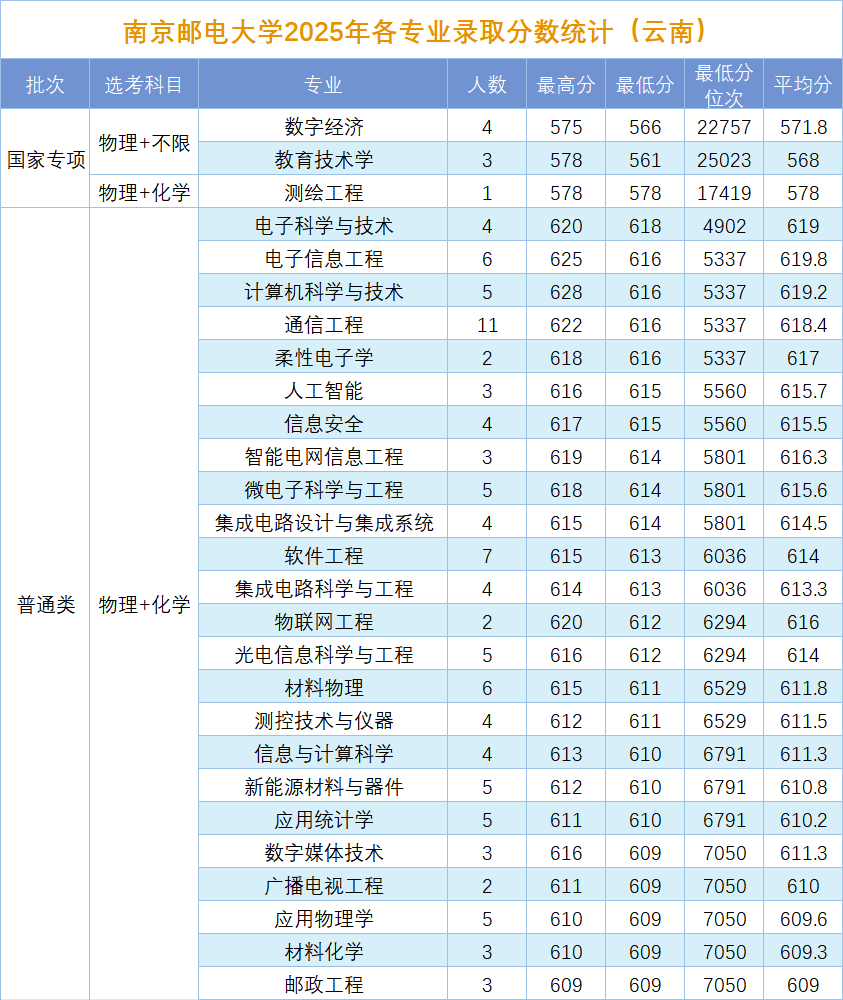Click the average score 611.8
The width and height of the screenshot is (843, 1000).
tap(803, 688)
